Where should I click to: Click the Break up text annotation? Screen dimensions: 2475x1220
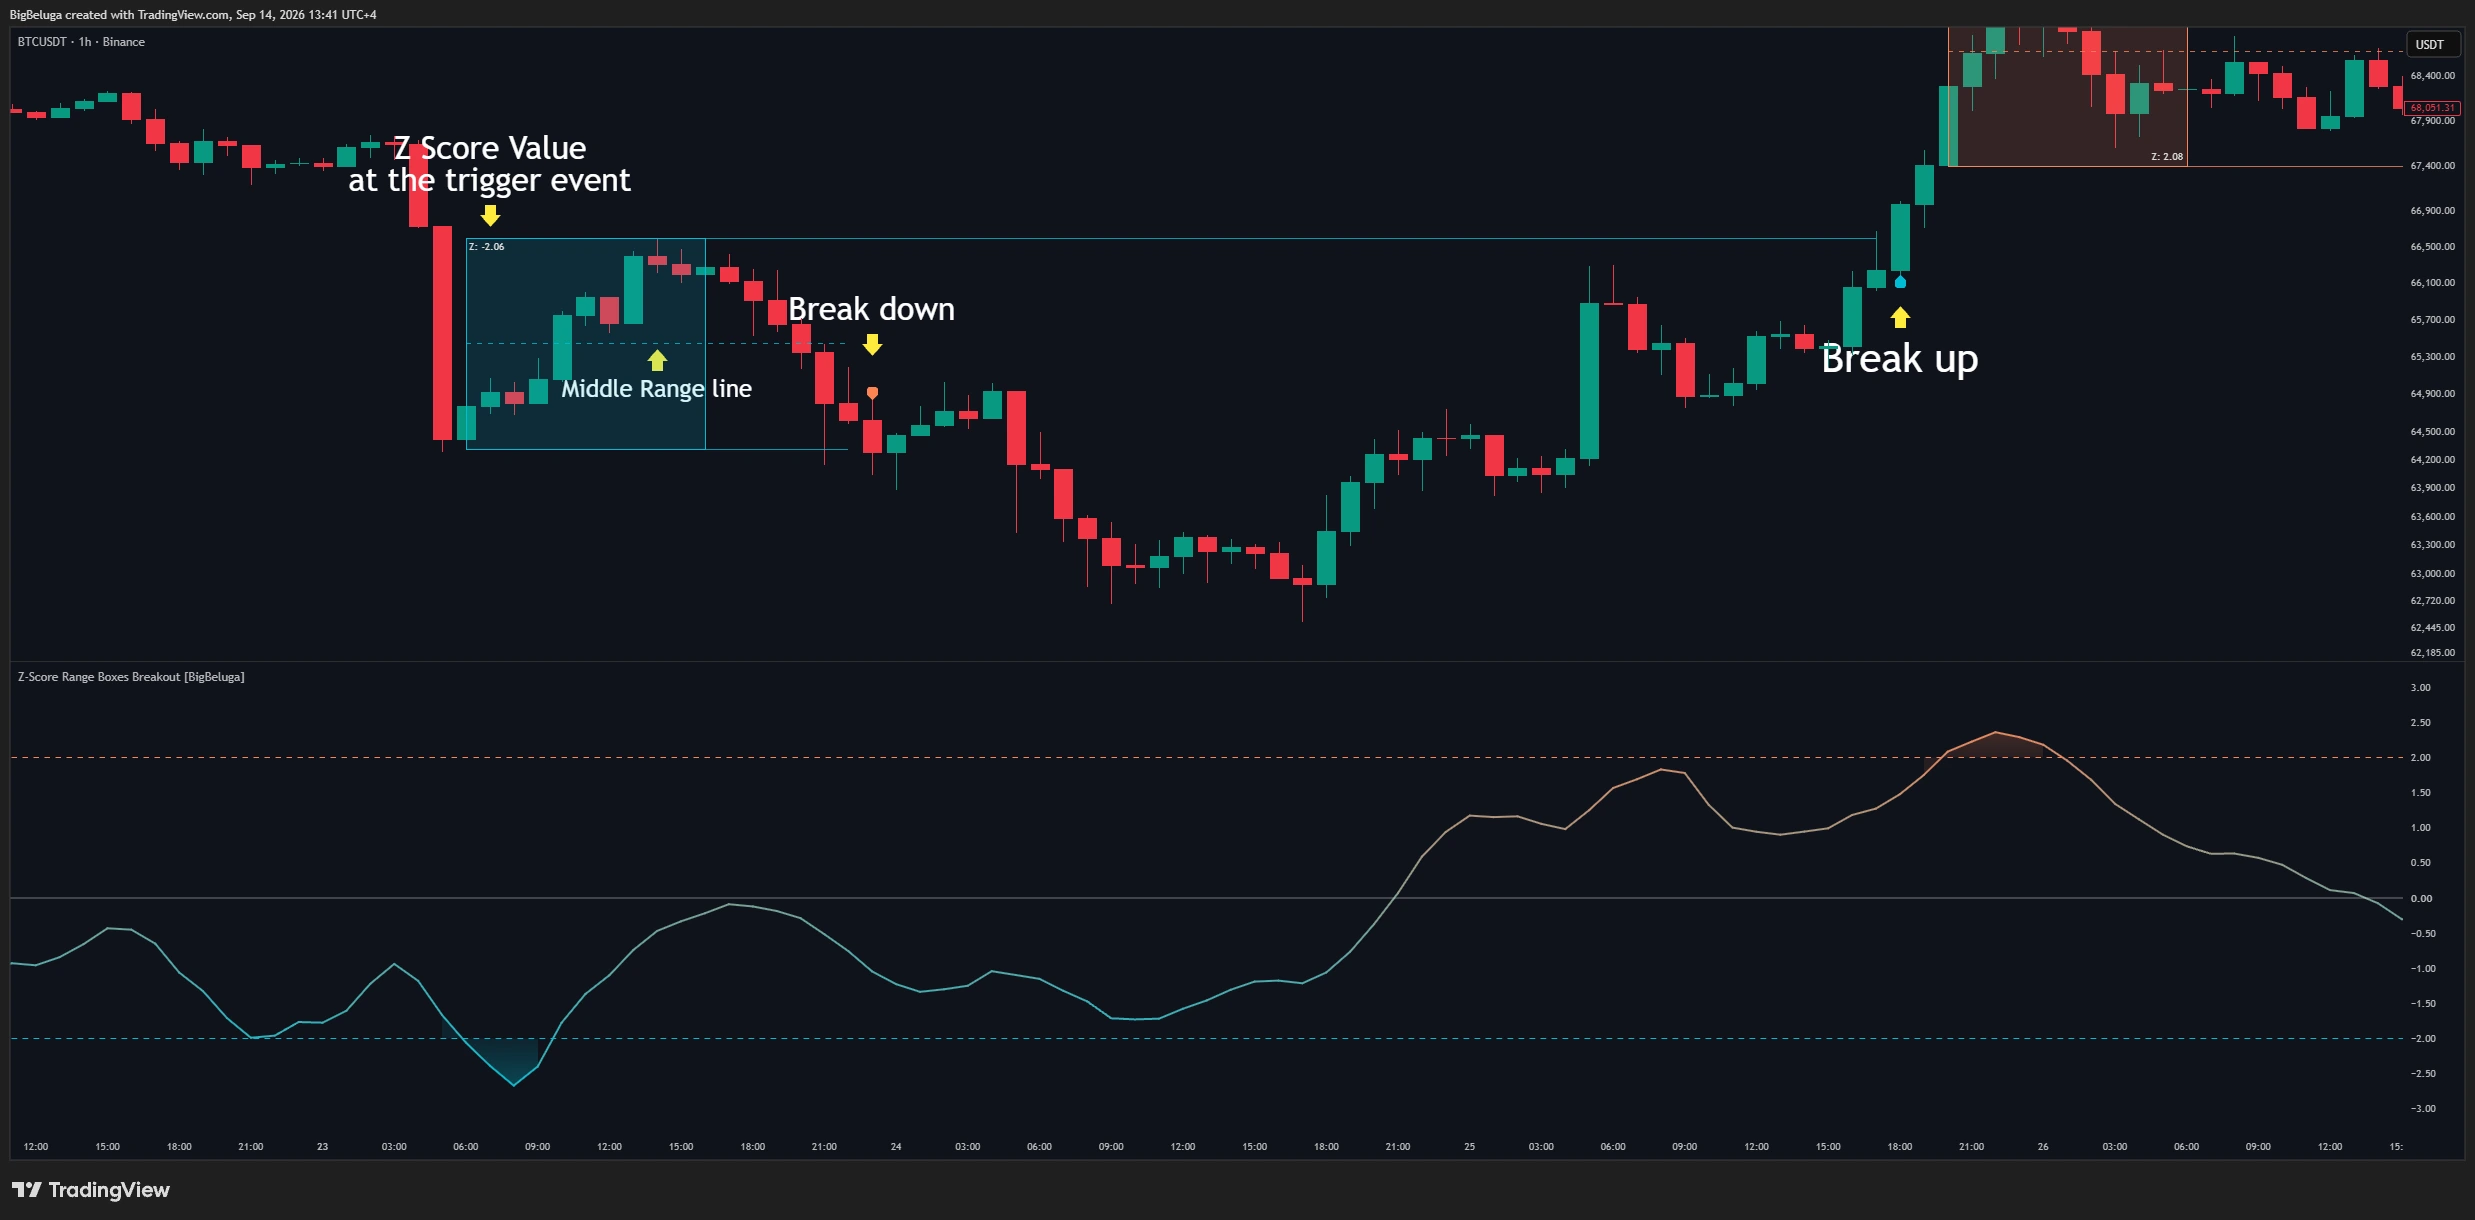pos(1899,358)
